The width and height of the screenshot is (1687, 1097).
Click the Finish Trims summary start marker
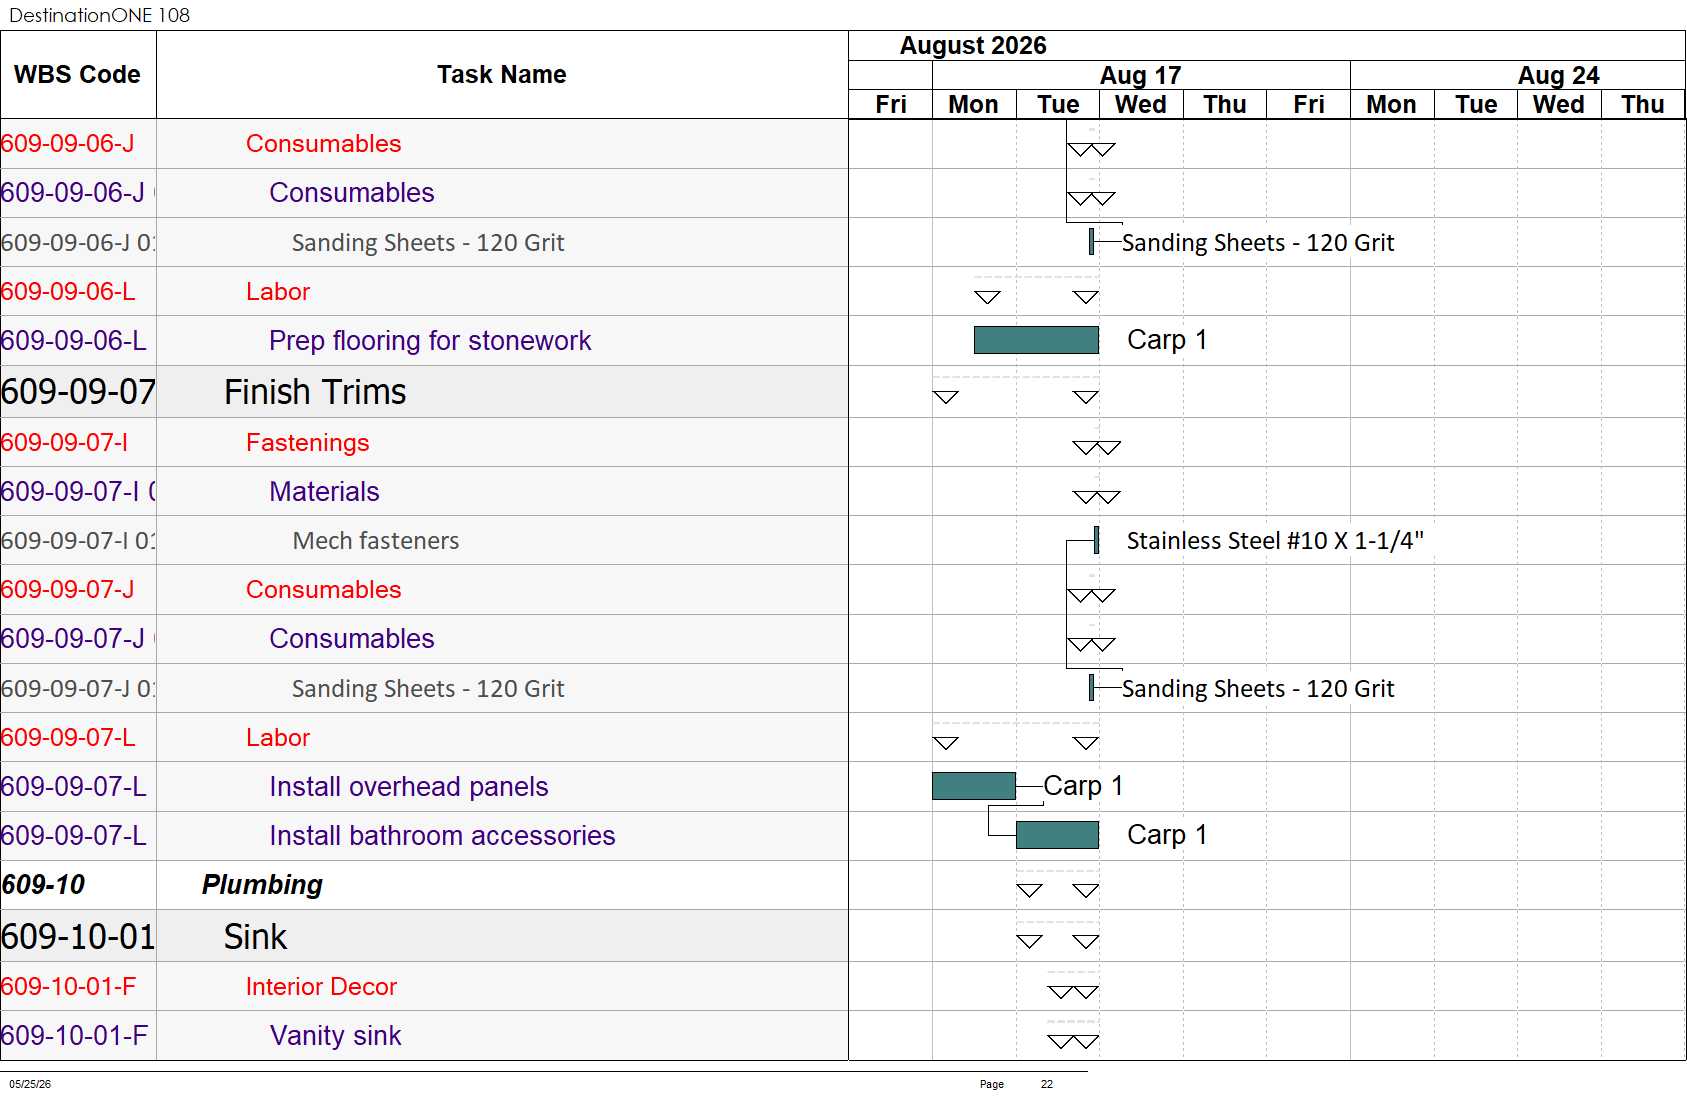(945, 397)
